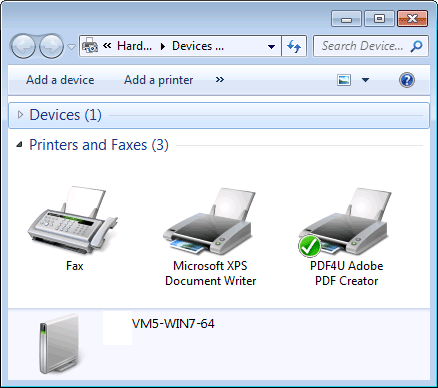Image resolution: width=438 pixels, height=388 pixels.
Task: Open the recent pages dropdown arrow
Action: click(71, 47)
